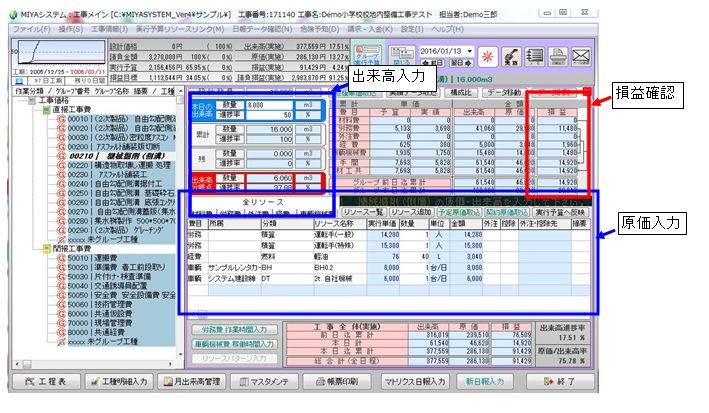709x413 pixels.
Task: Open the date dropdown showing 2016/01/13
Action: click(469, 51)
